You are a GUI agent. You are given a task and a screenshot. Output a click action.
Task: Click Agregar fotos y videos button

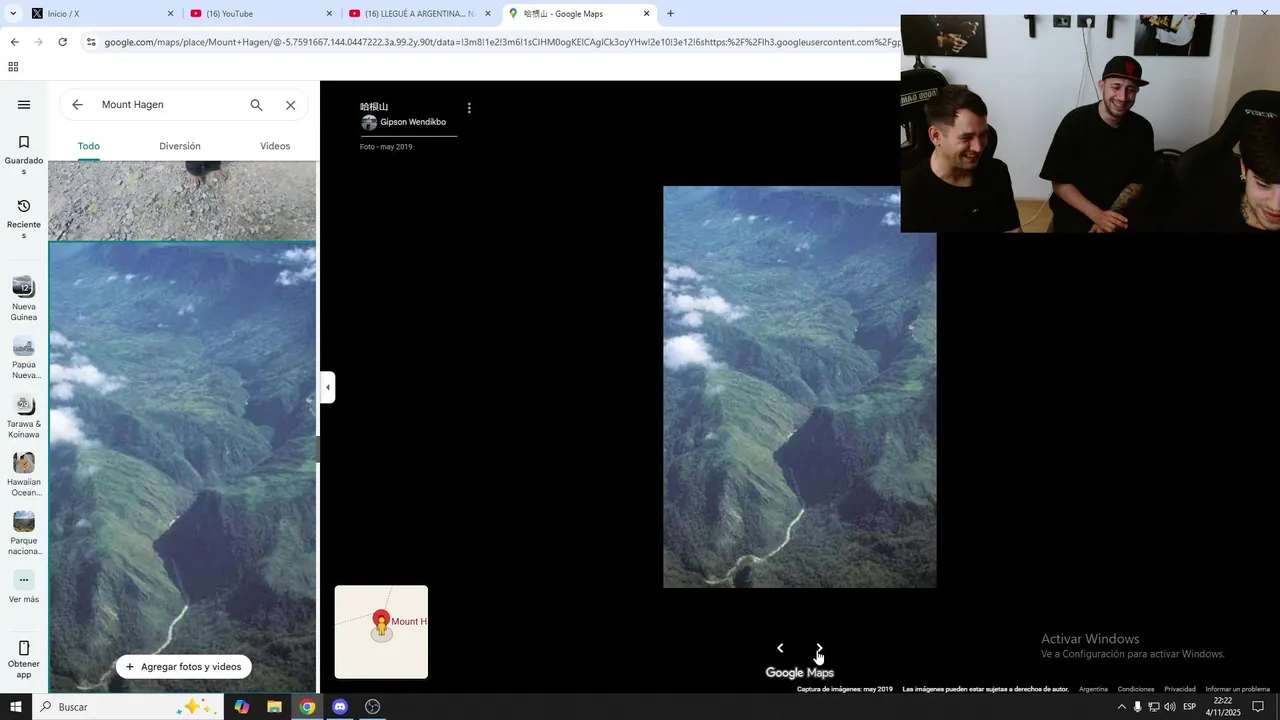(184, 667)
